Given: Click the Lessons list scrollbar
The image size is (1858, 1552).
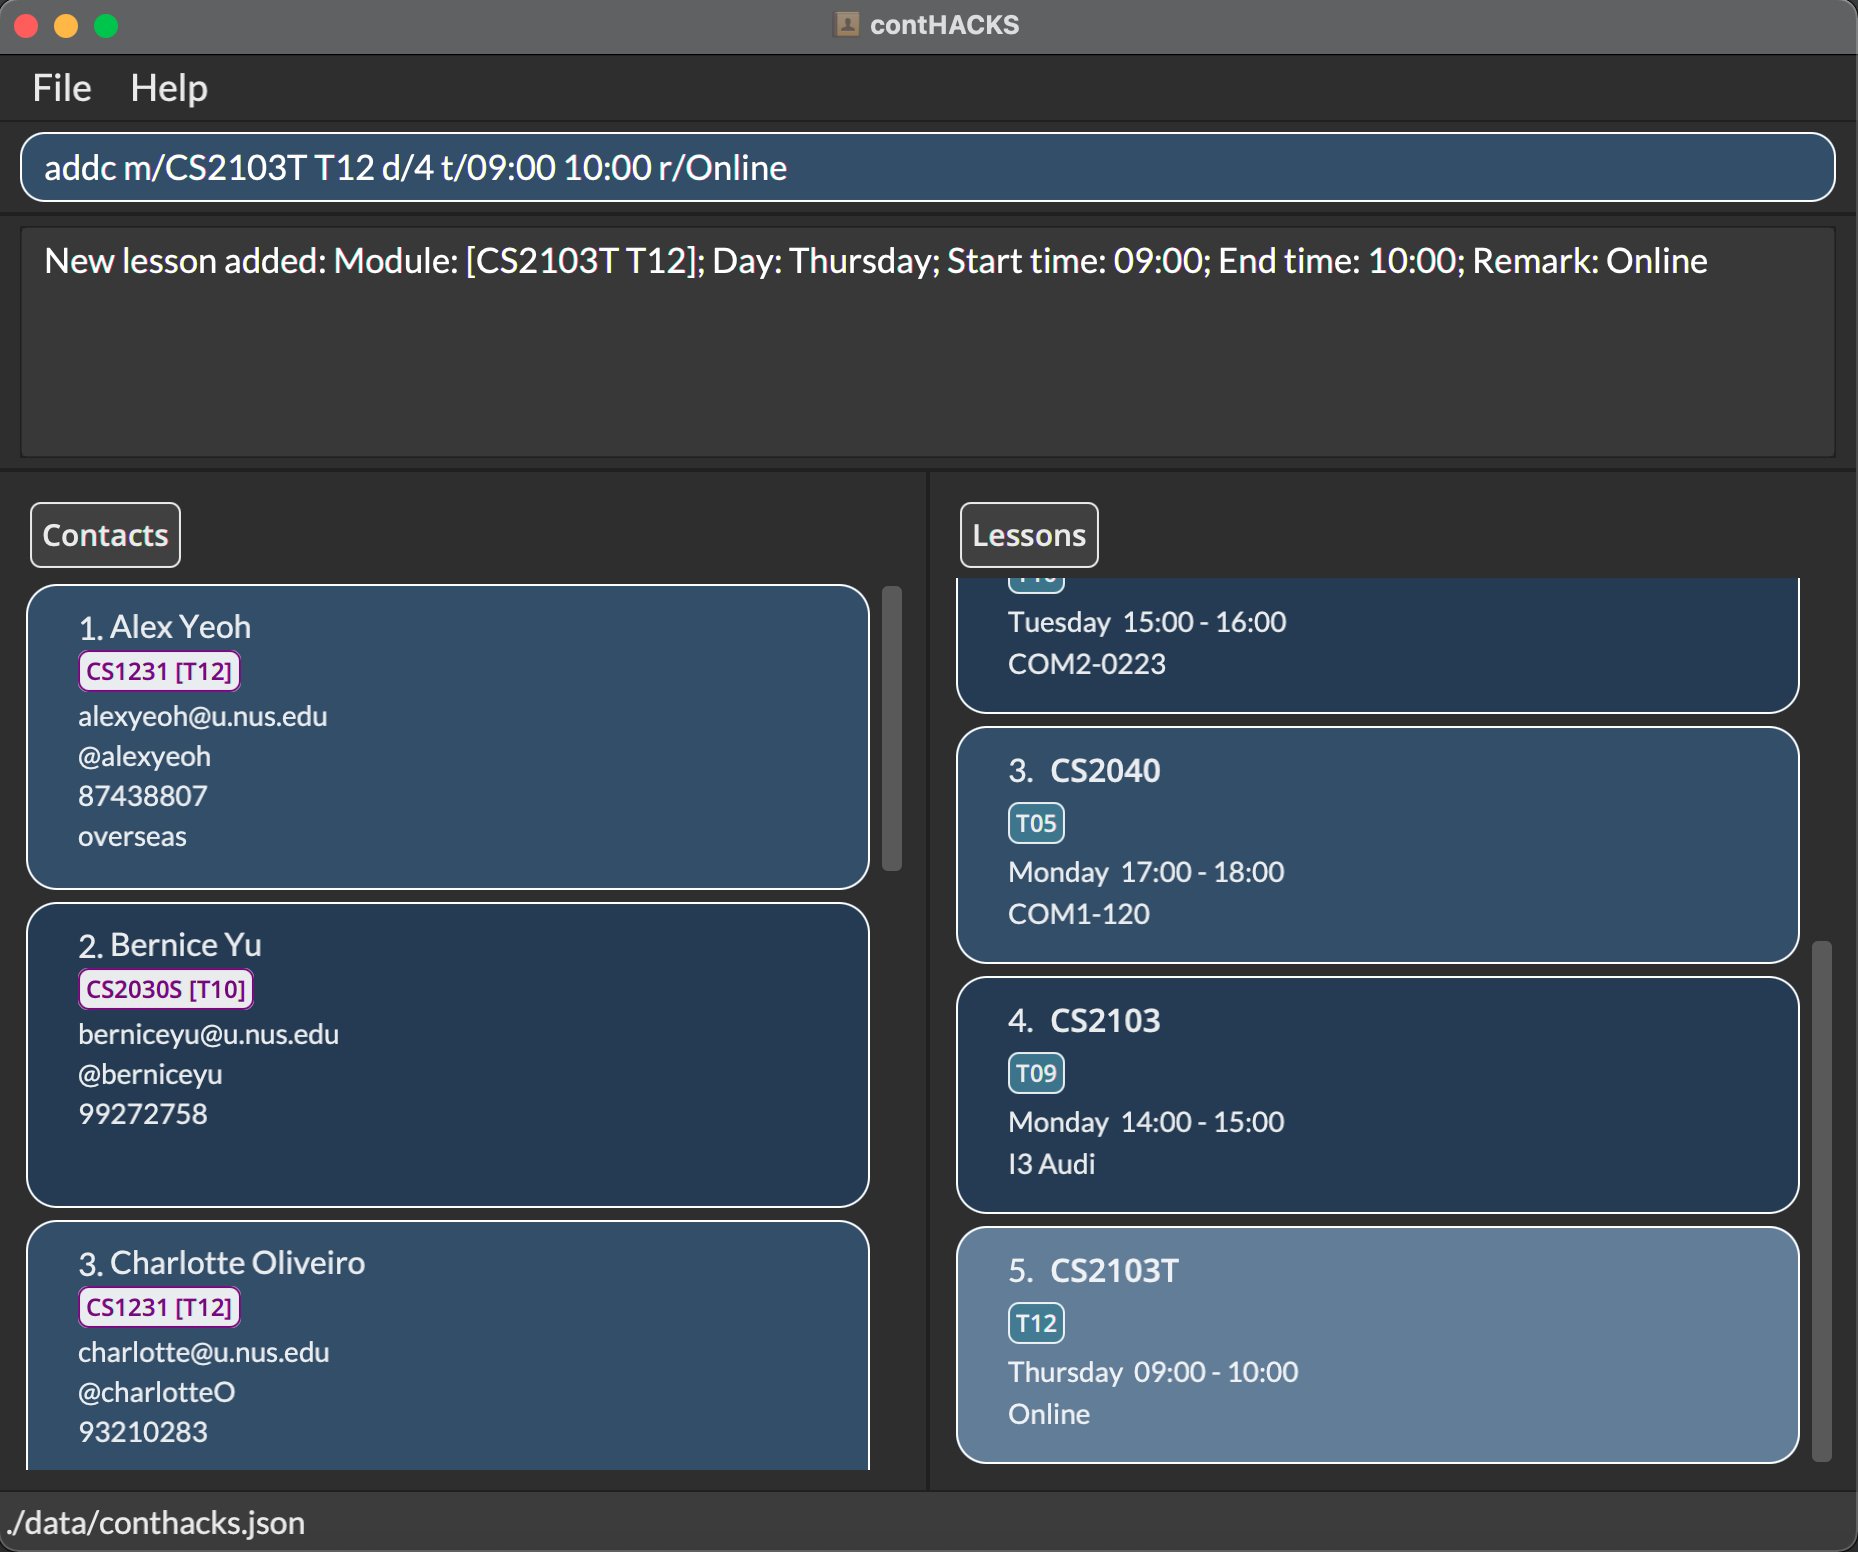Looking at the screenshot, I should coord(1821,1200).
